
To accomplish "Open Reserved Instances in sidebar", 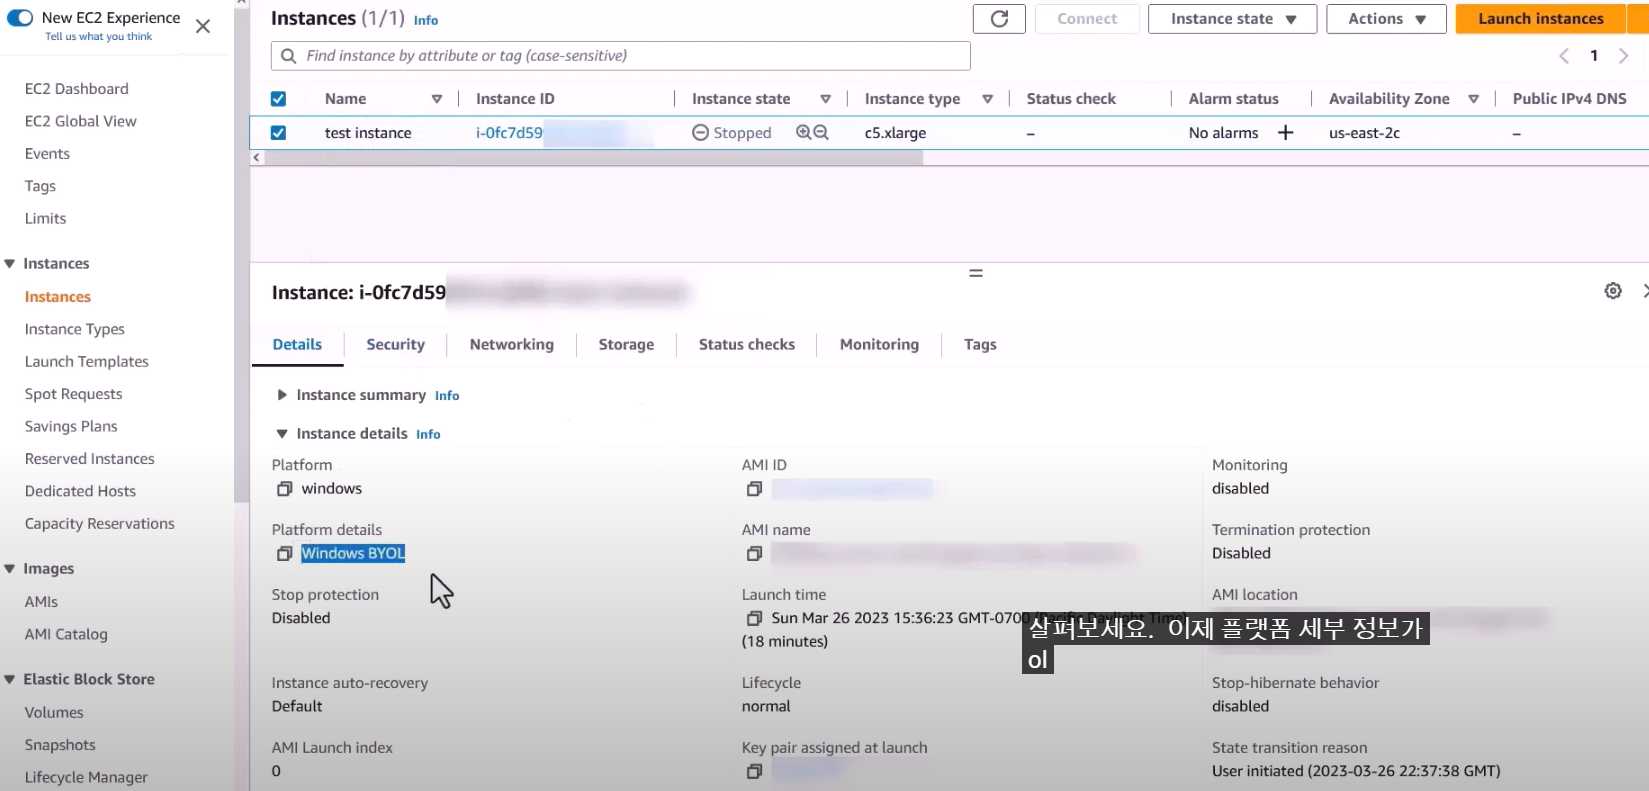I will (90, 459).
